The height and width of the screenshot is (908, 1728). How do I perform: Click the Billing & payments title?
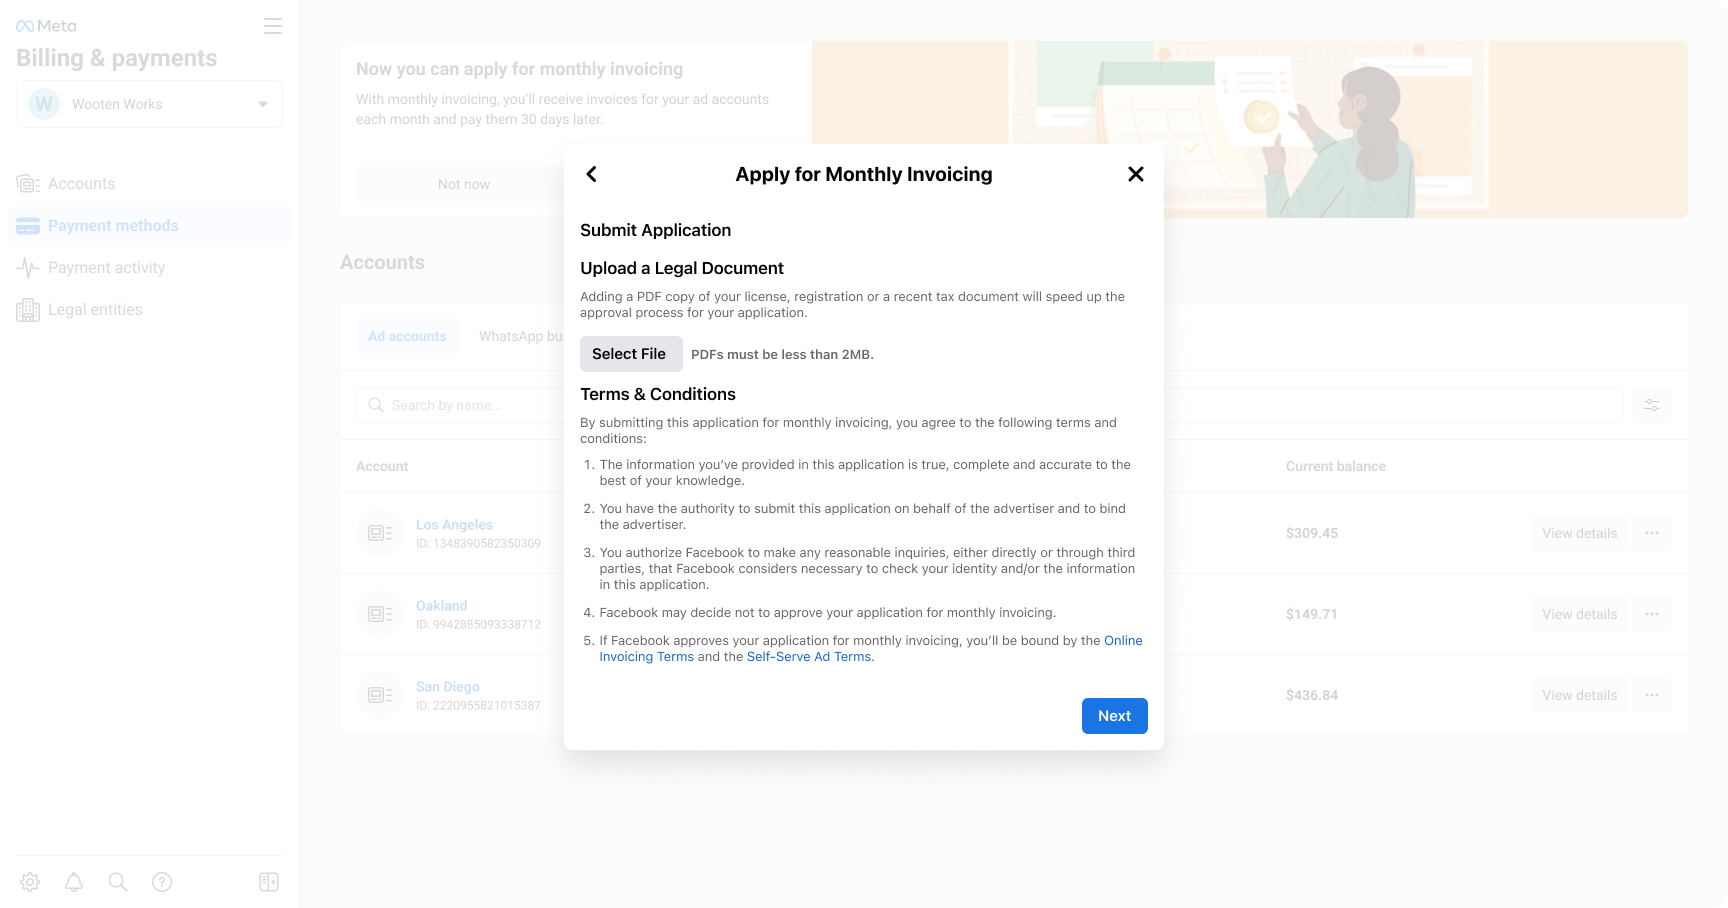point(116,58)
